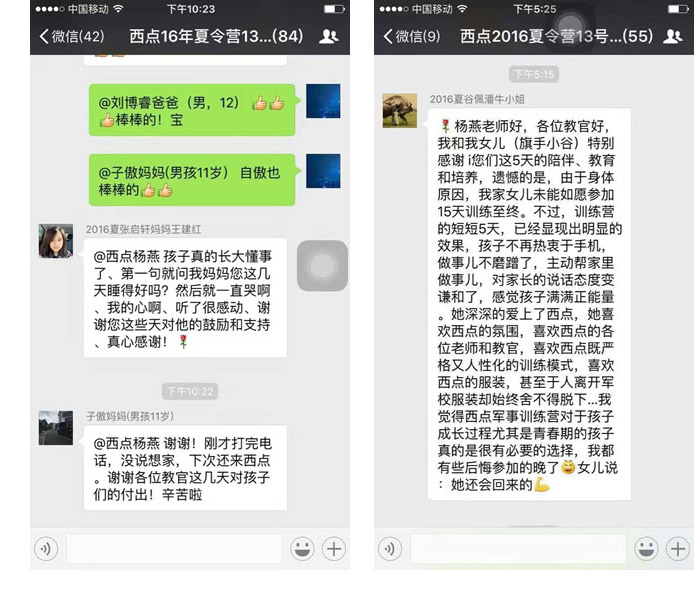The width and height of the screenshot is (700, 600).
Task: Go back to 微信(9) chat list
Action: pyautogui.click(x=412, y=36)
